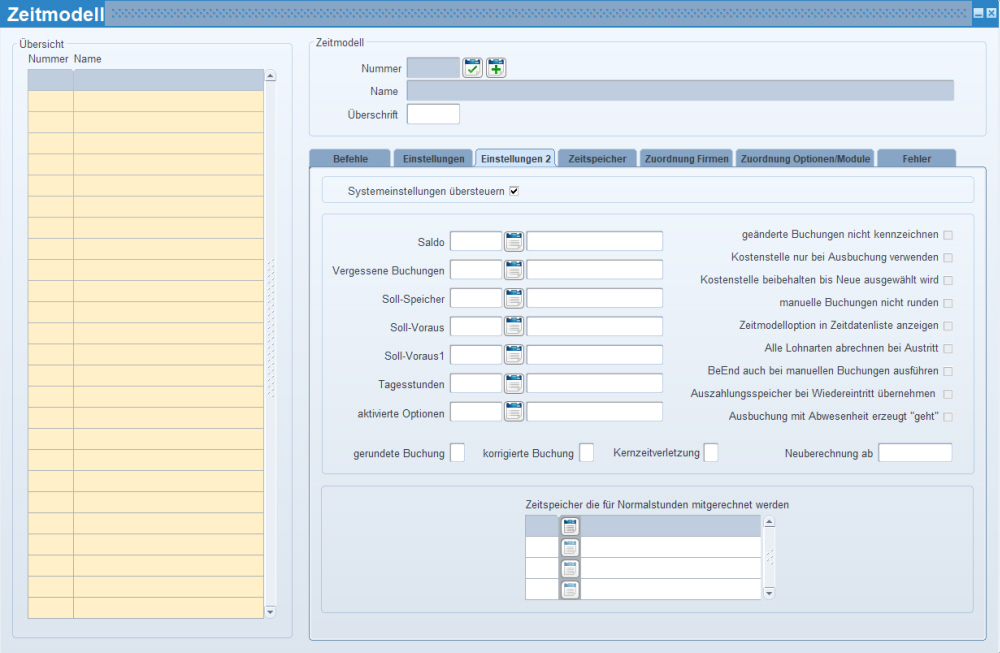Image resolution: width=1000 pixels, height=653 pixels.
Task: Click the Soll-Voraus description field
Action: [x=594, y=326]
